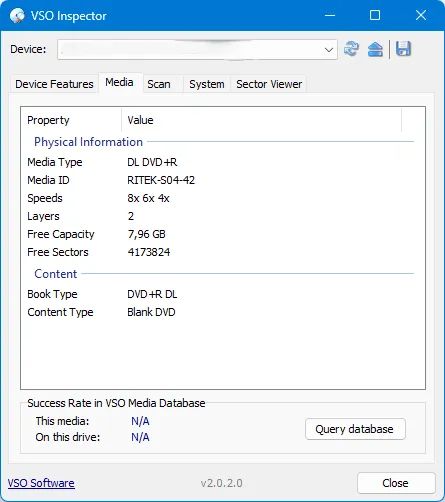Close the window with the title bar X
445x502 pixels.
[421, 15]
